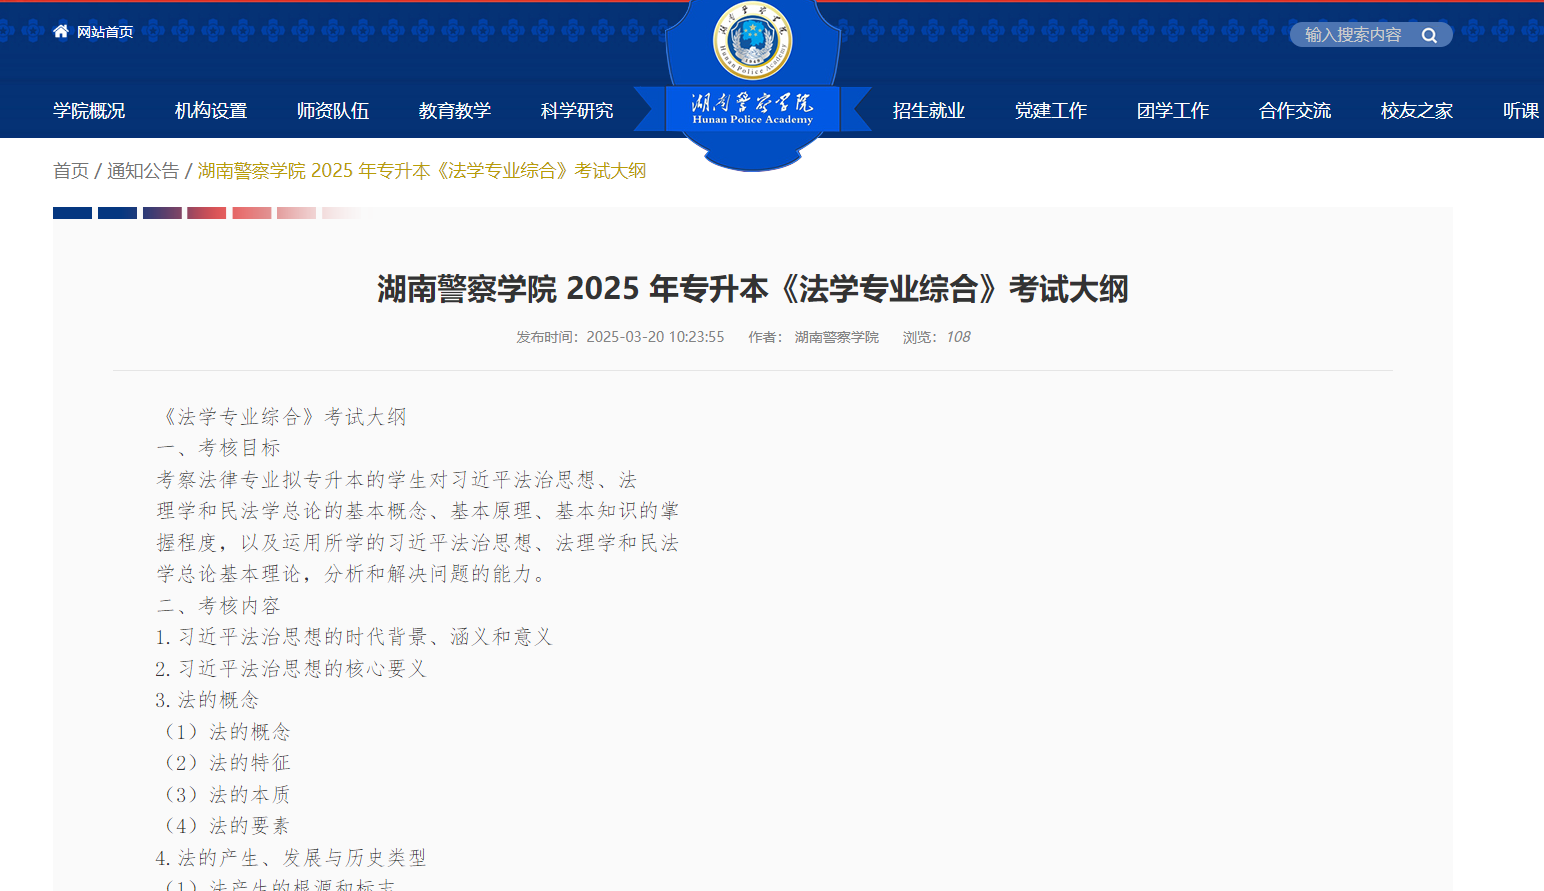Click the heading 二、考核内容
1544x891 pixels.
pyautogui.click(x=219, y=606)
